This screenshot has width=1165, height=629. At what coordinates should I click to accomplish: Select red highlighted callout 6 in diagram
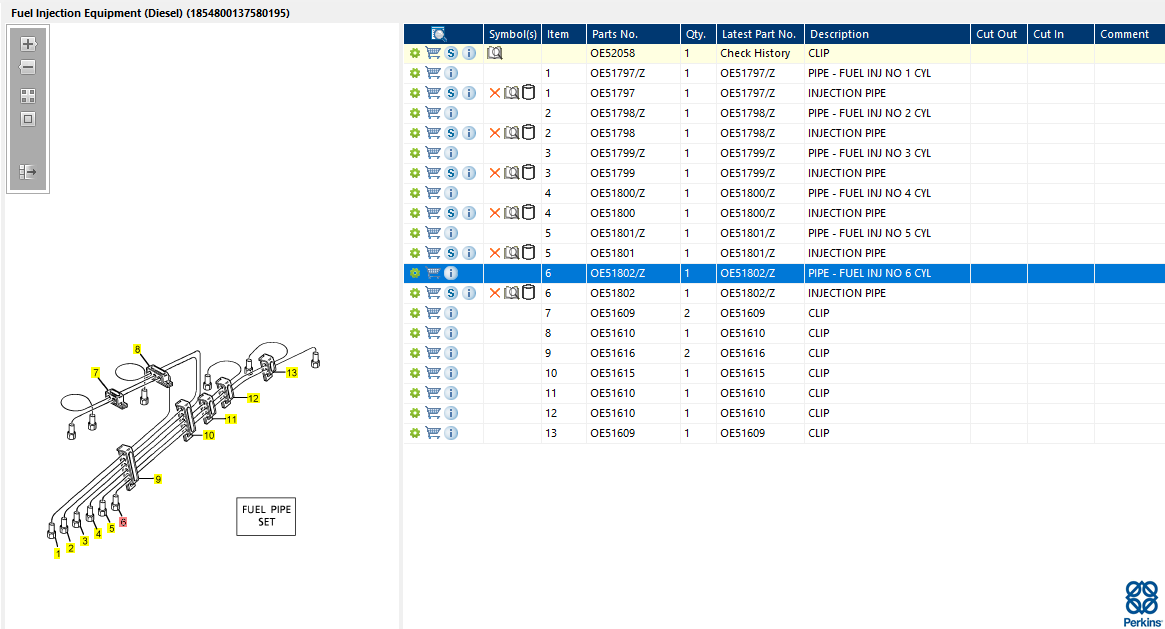123,522
